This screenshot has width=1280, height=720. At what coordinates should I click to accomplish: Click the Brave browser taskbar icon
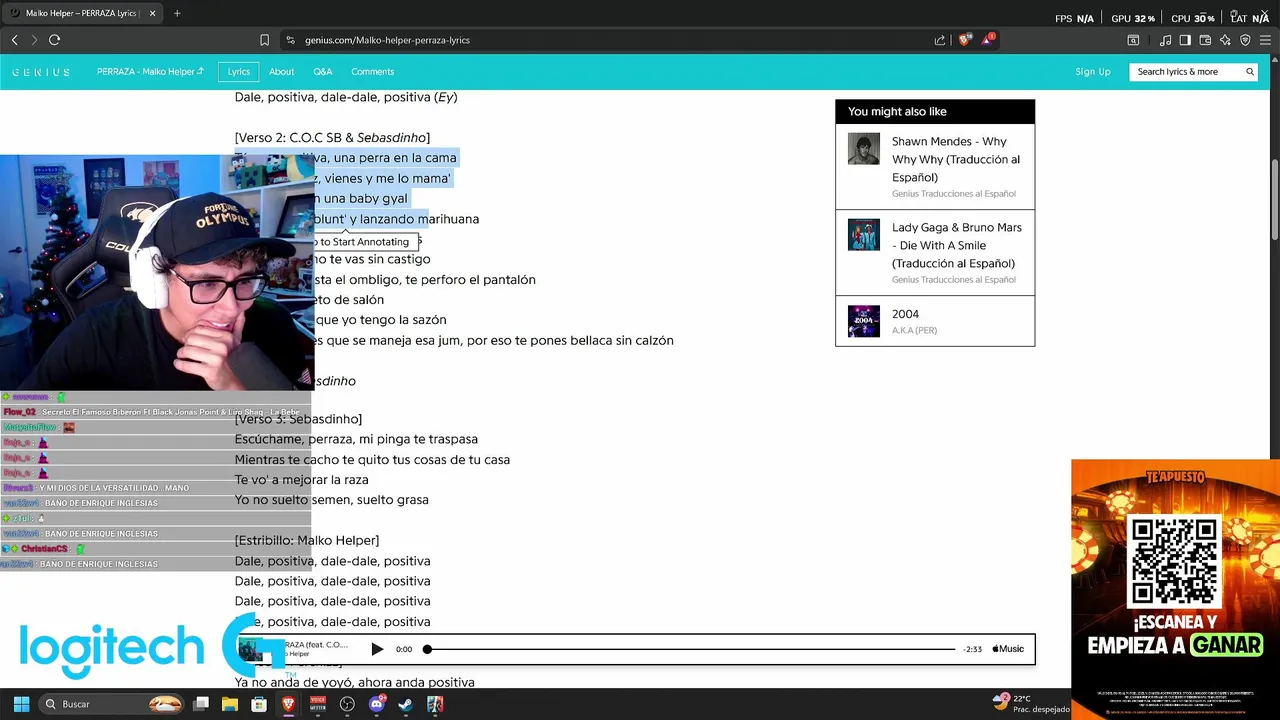(x=288, y=704)
